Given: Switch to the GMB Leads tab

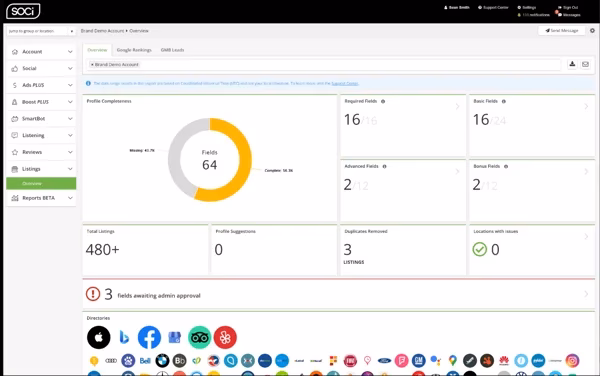Looking at the screenshot, I should pos(172,50).
